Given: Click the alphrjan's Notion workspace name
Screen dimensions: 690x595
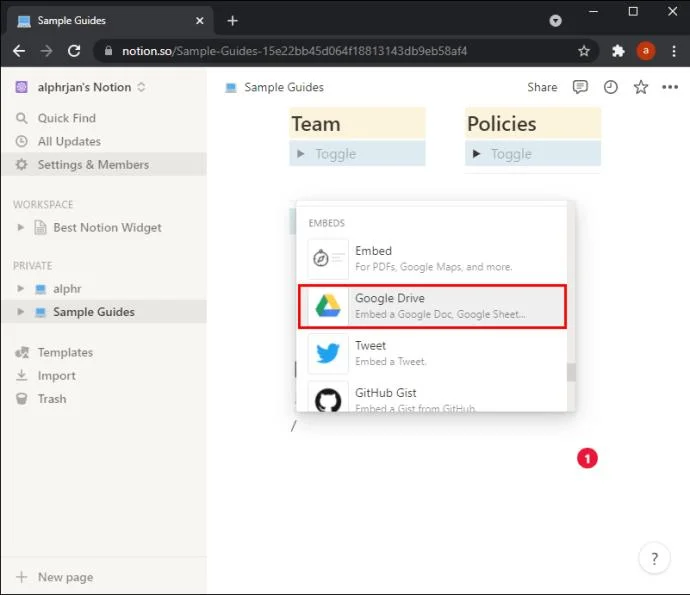Looking at the screenshot, I should (x=84, y=87).
